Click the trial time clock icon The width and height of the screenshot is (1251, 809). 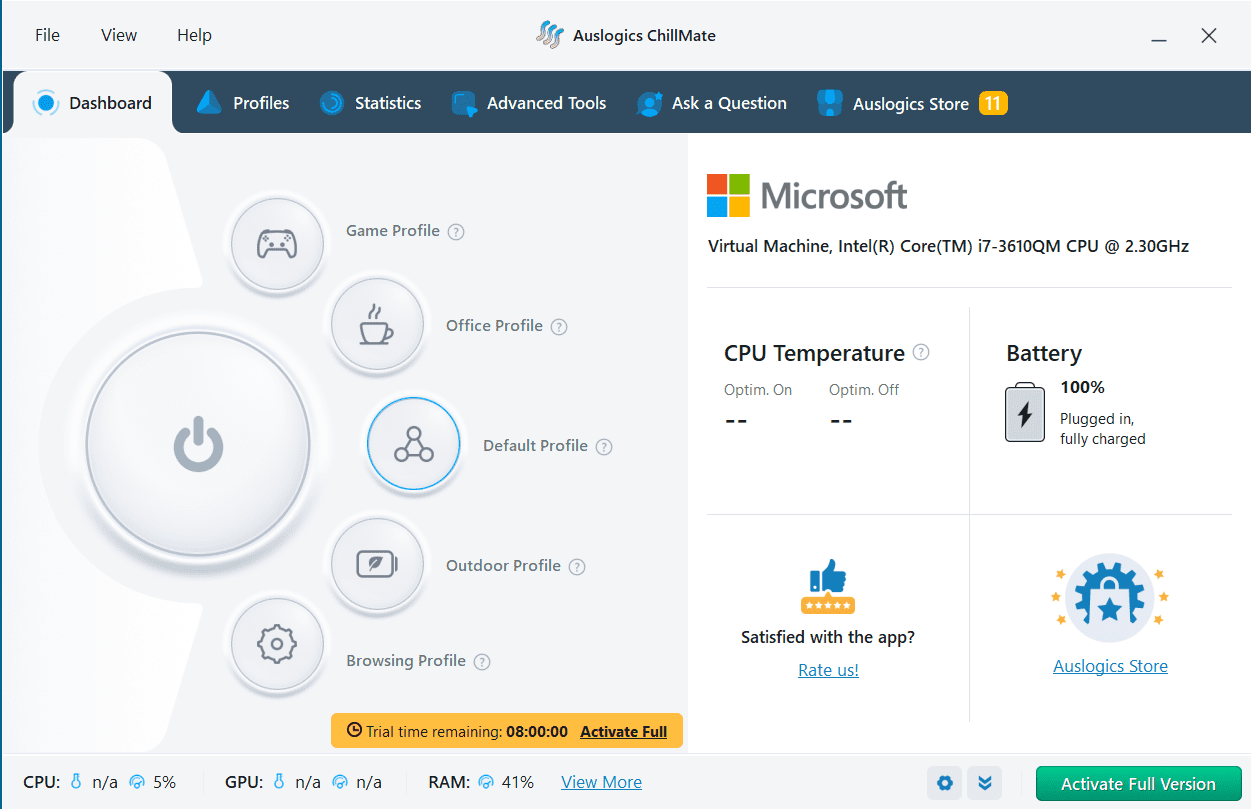354,730
